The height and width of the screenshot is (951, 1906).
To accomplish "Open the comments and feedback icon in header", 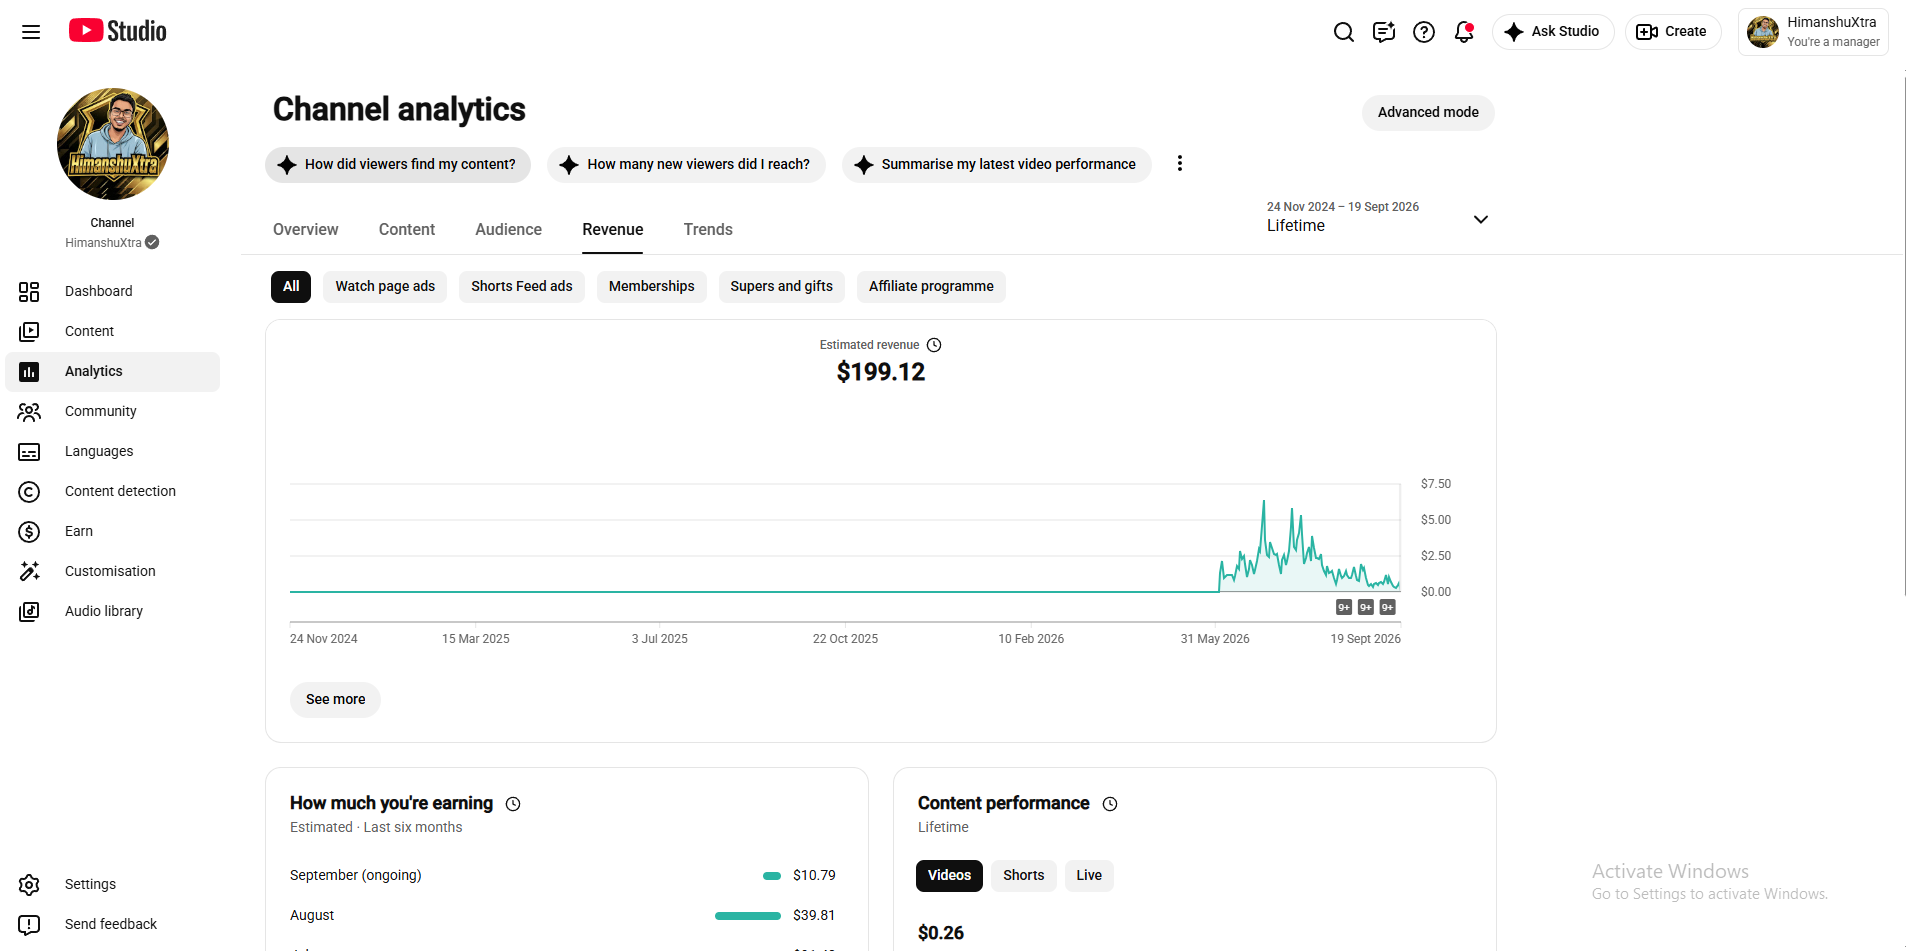I will coord(1384,32).
